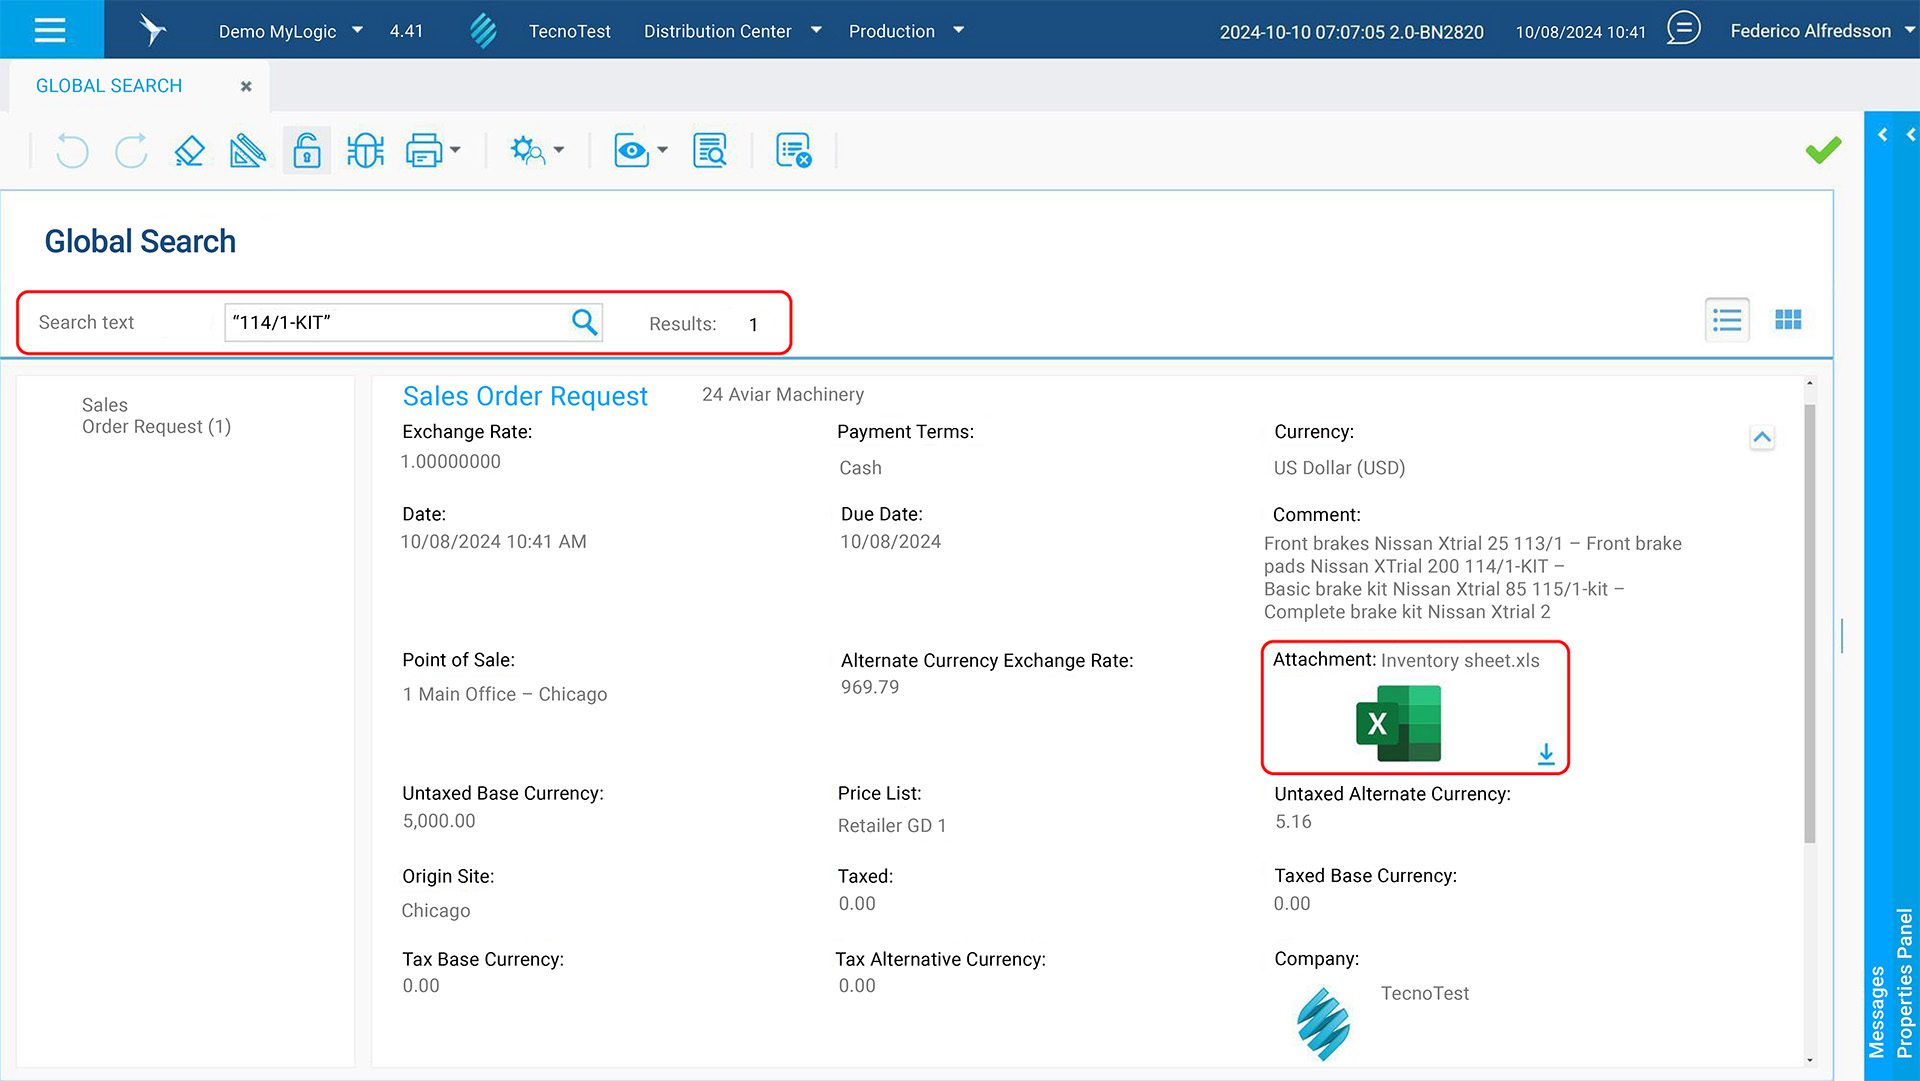Select the GLOBAL SEARCH tab

(109, 86)
